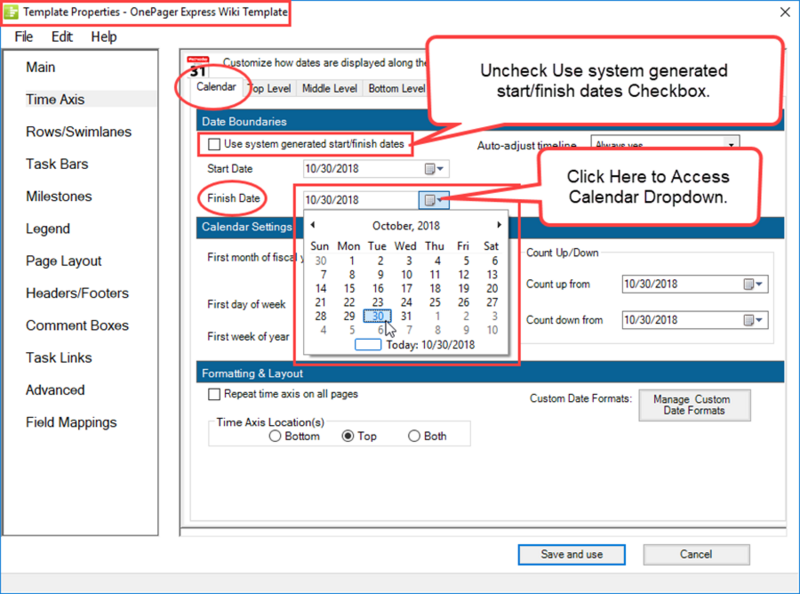
Task: Enable Repeat time axis on all pages
Action: 214,394
